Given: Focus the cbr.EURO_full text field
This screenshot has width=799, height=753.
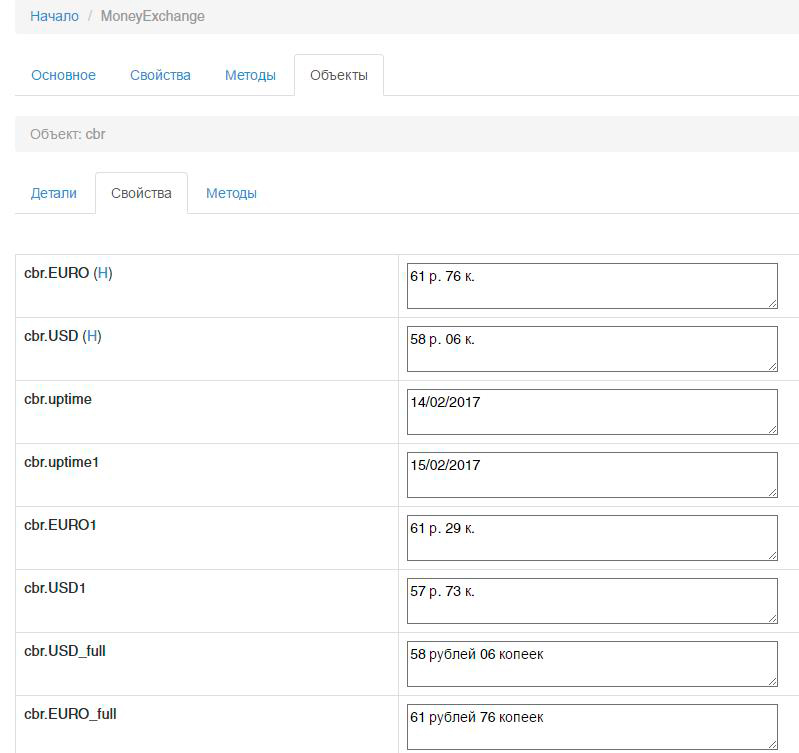Looking at the screenshot, I should click(591, 726).
